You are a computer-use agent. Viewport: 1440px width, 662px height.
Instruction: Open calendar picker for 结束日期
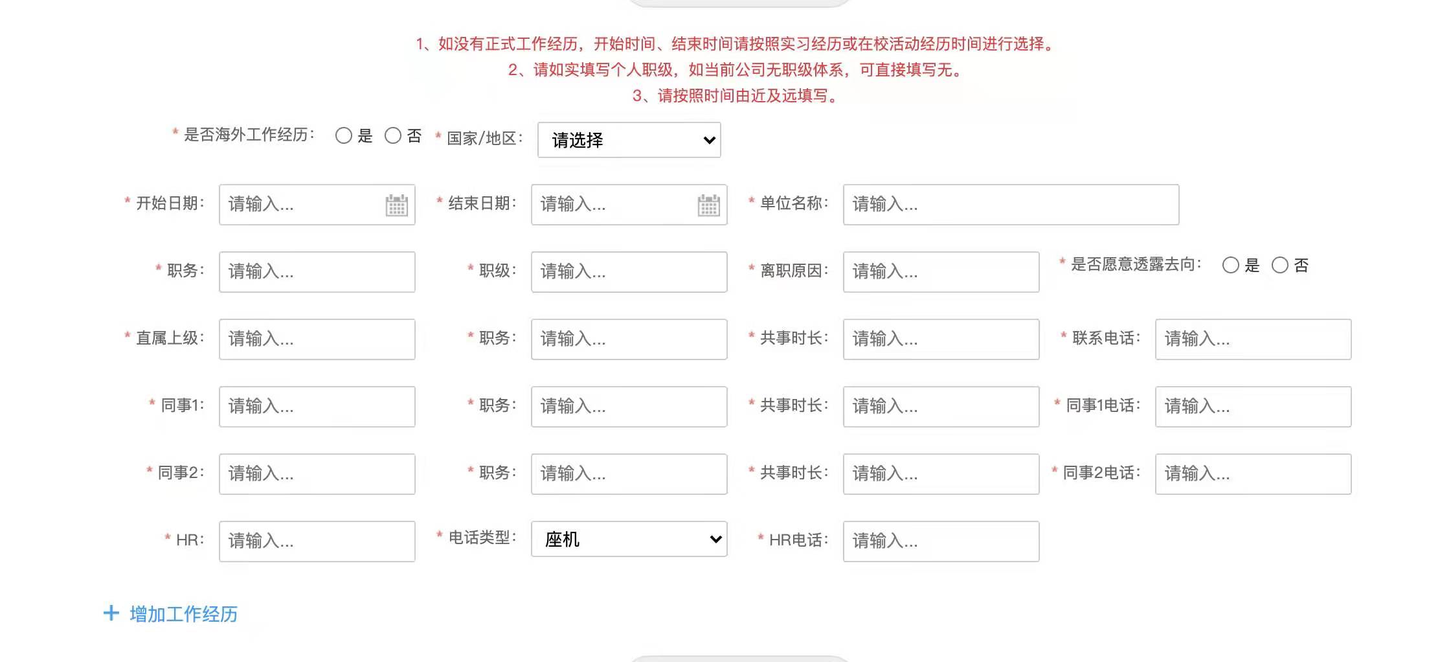[708, 205]
